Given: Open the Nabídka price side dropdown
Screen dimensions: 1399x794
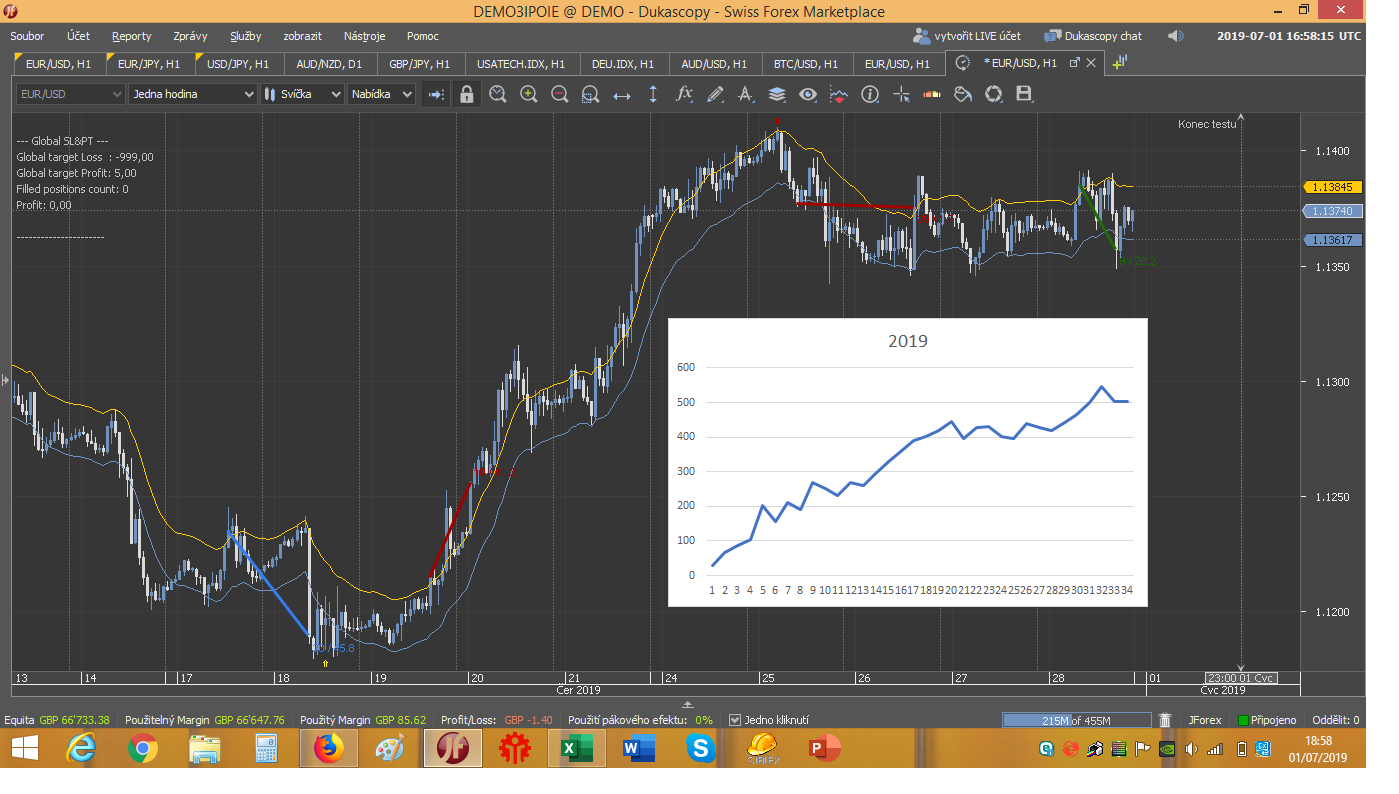Looking at the screenshot, I should tap(381, 94).
